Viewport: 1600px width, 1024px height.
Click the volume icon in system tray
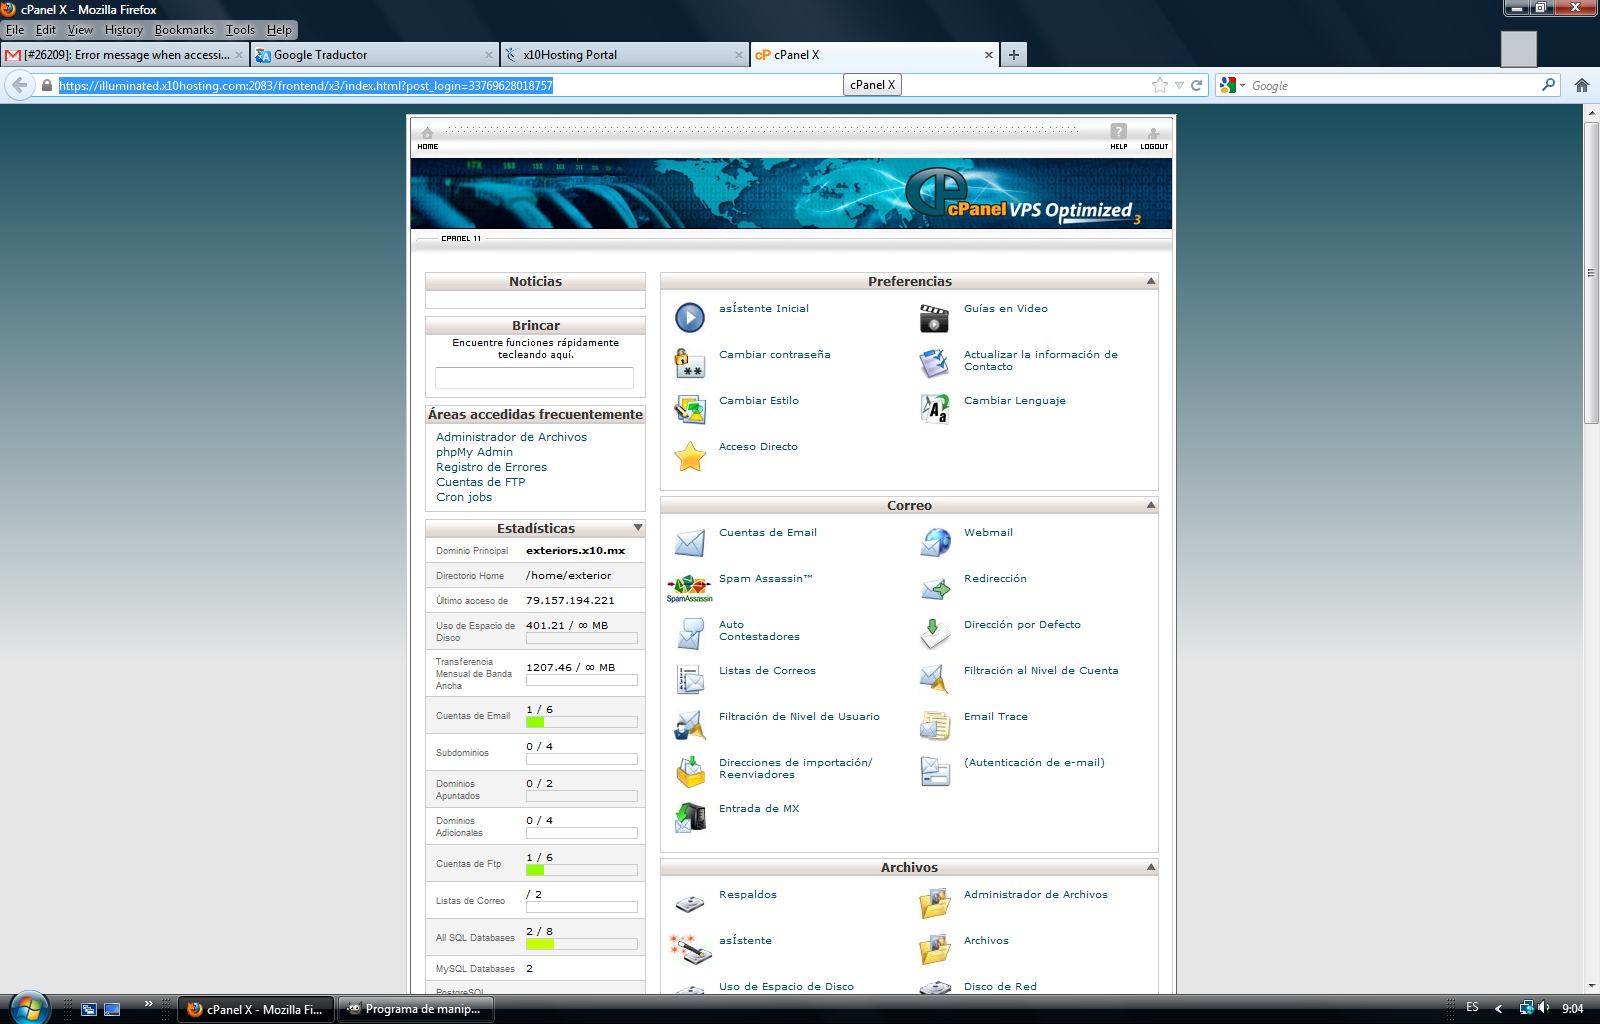point(1544,1008)
